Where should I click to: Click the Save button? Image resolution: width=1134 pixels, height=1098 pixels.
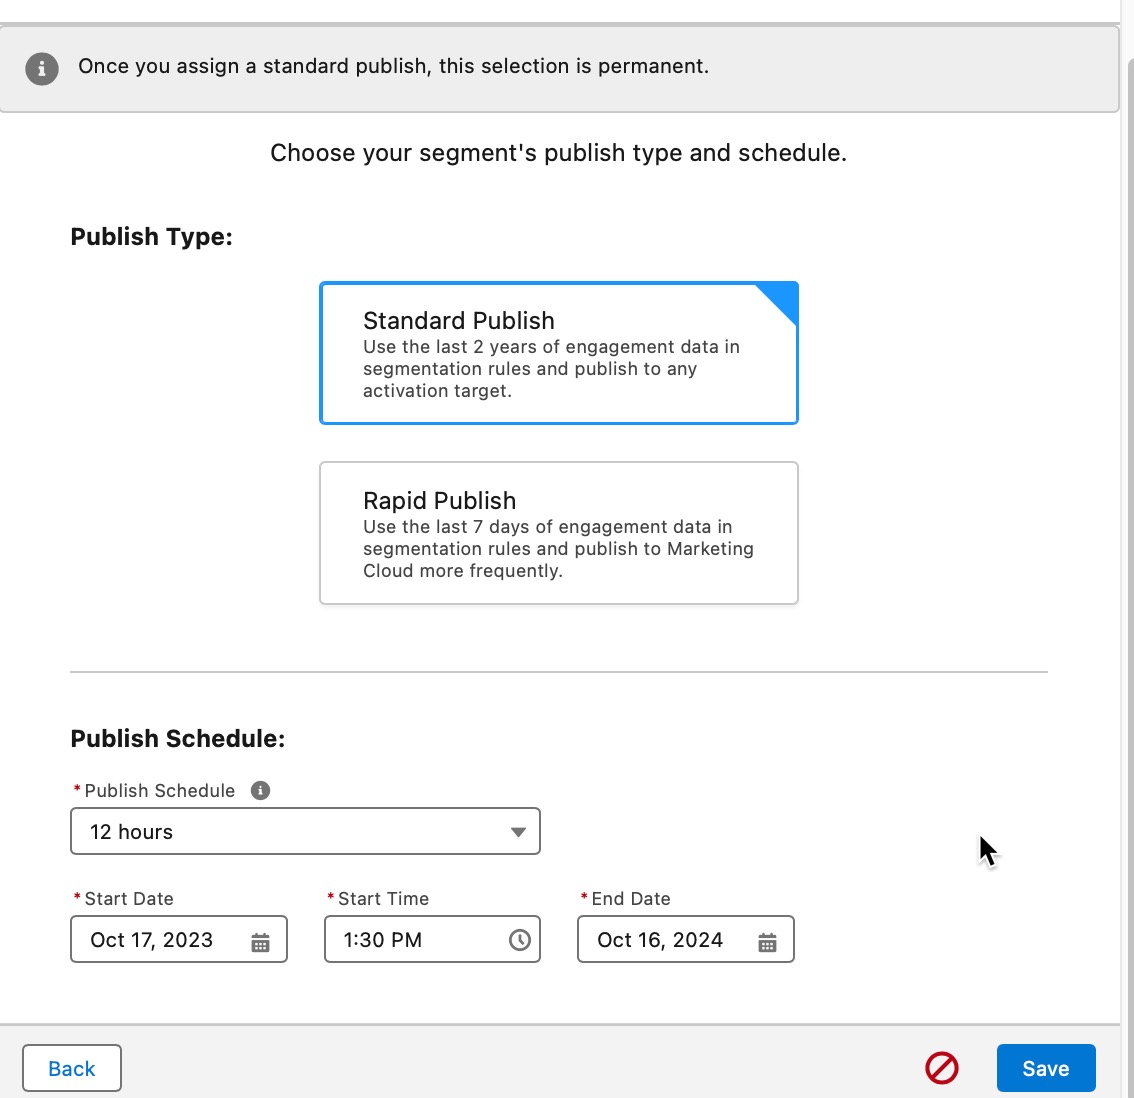point(1046,1068)
